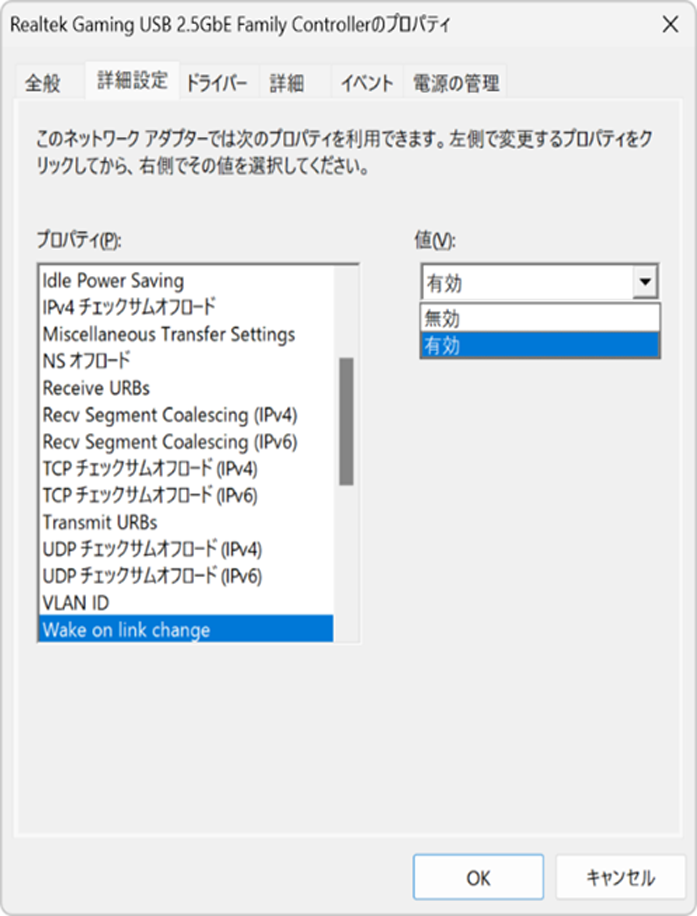The image size is (697, 916).
Task: Click the property list scrollbar thumb
Action: coord(346,421)
